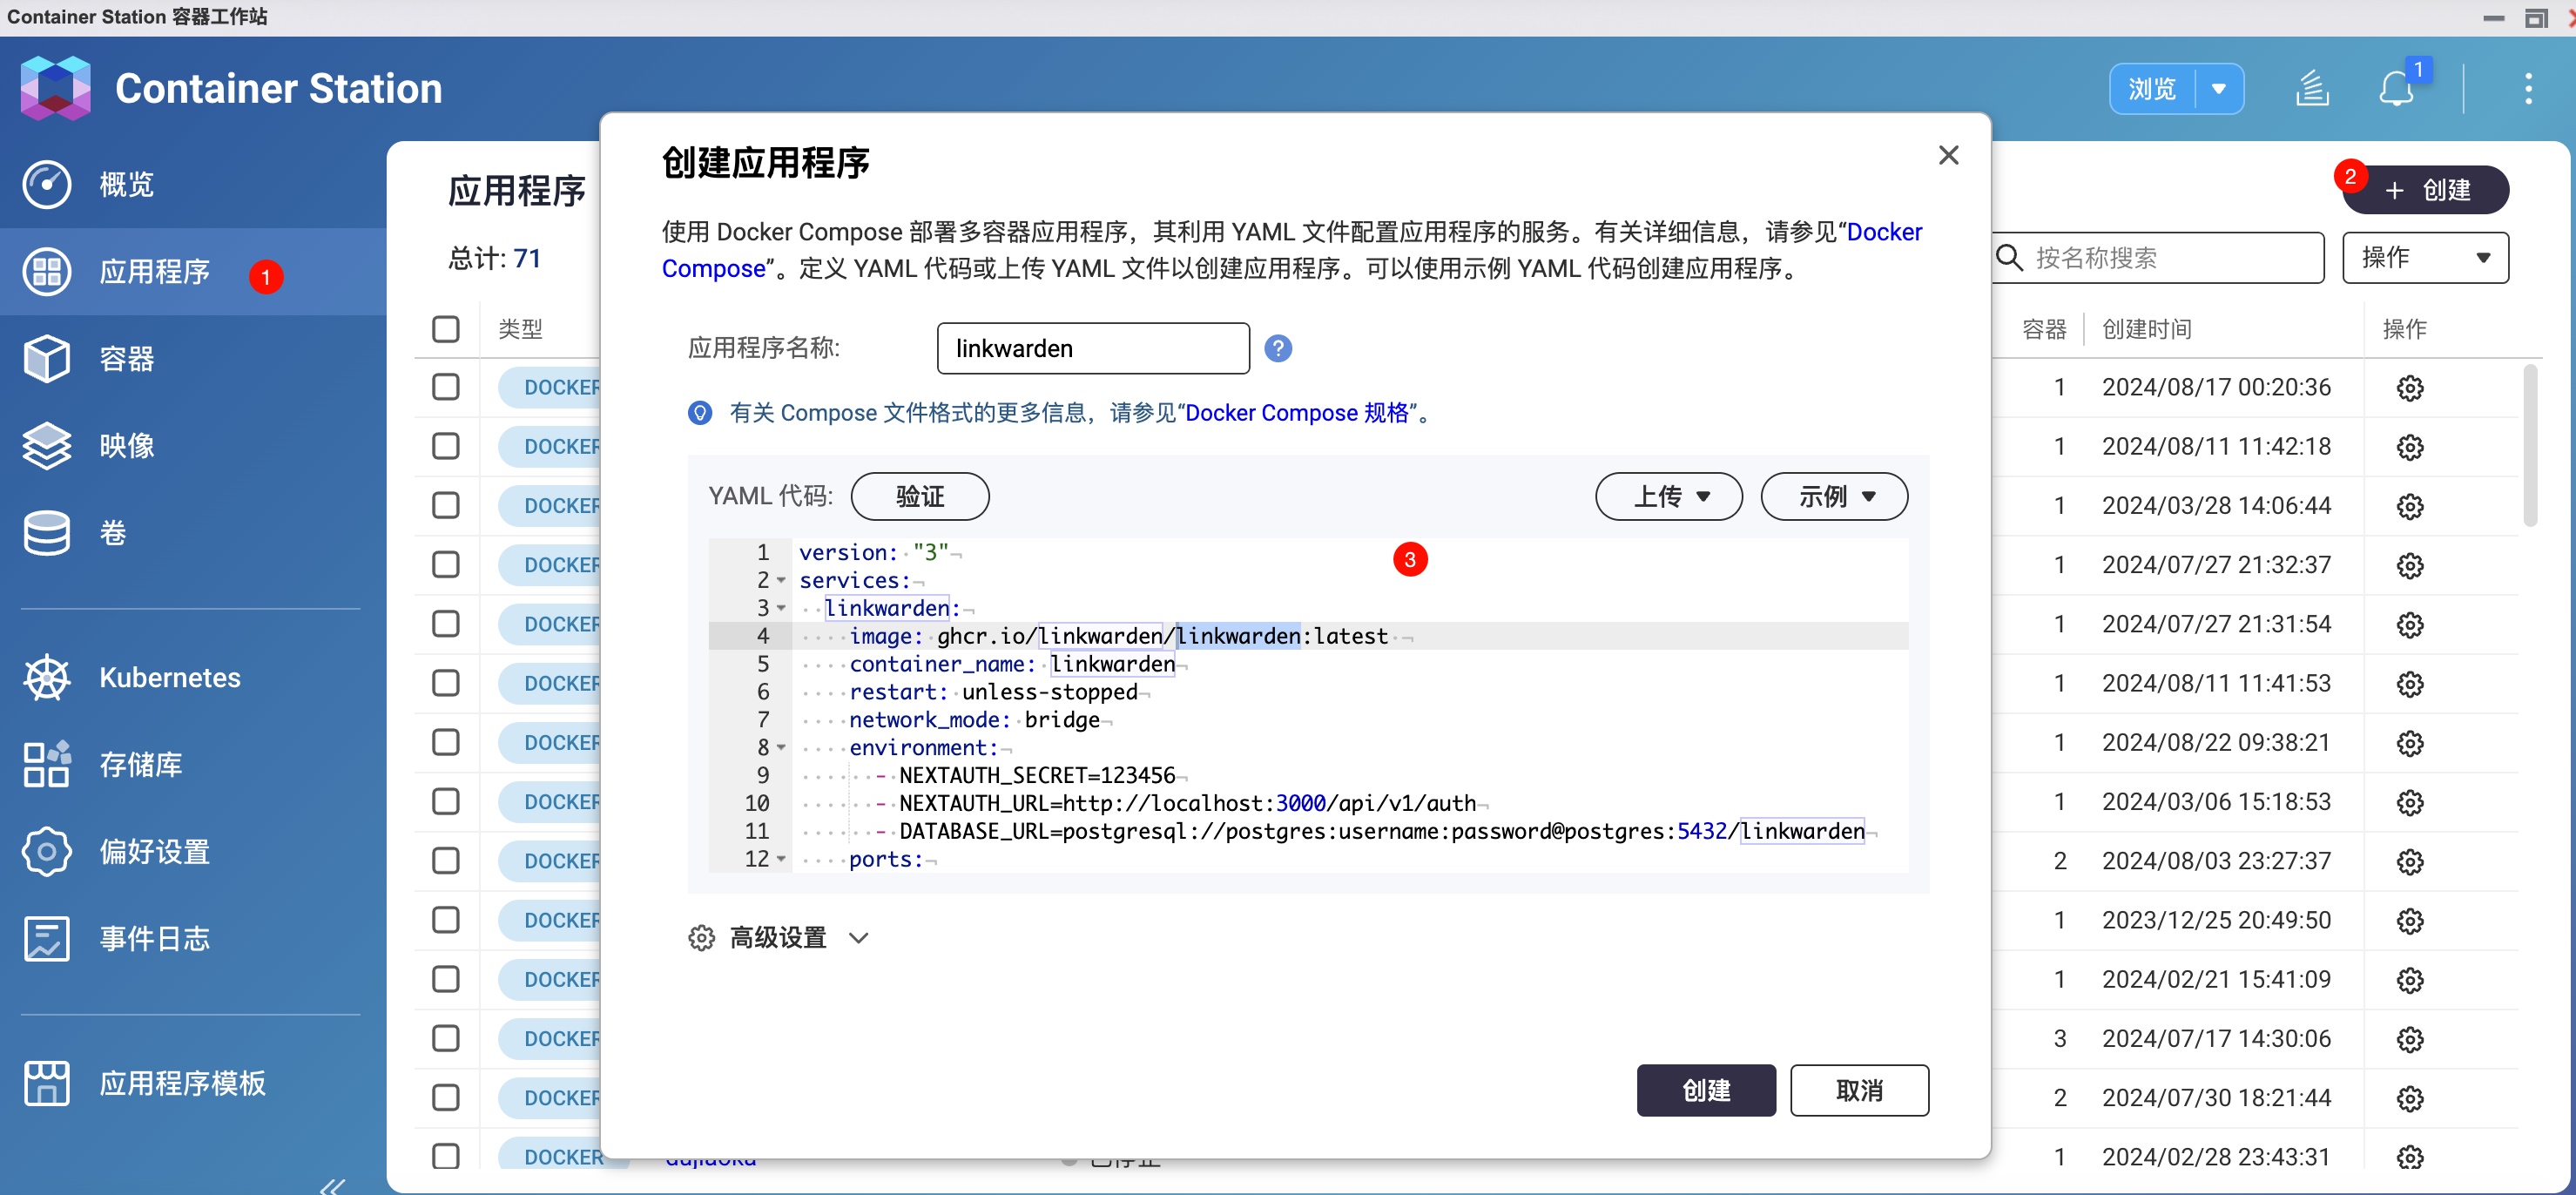Close the create application dialog
The image size is (2576, 1195).
(x=1948, y=155)
